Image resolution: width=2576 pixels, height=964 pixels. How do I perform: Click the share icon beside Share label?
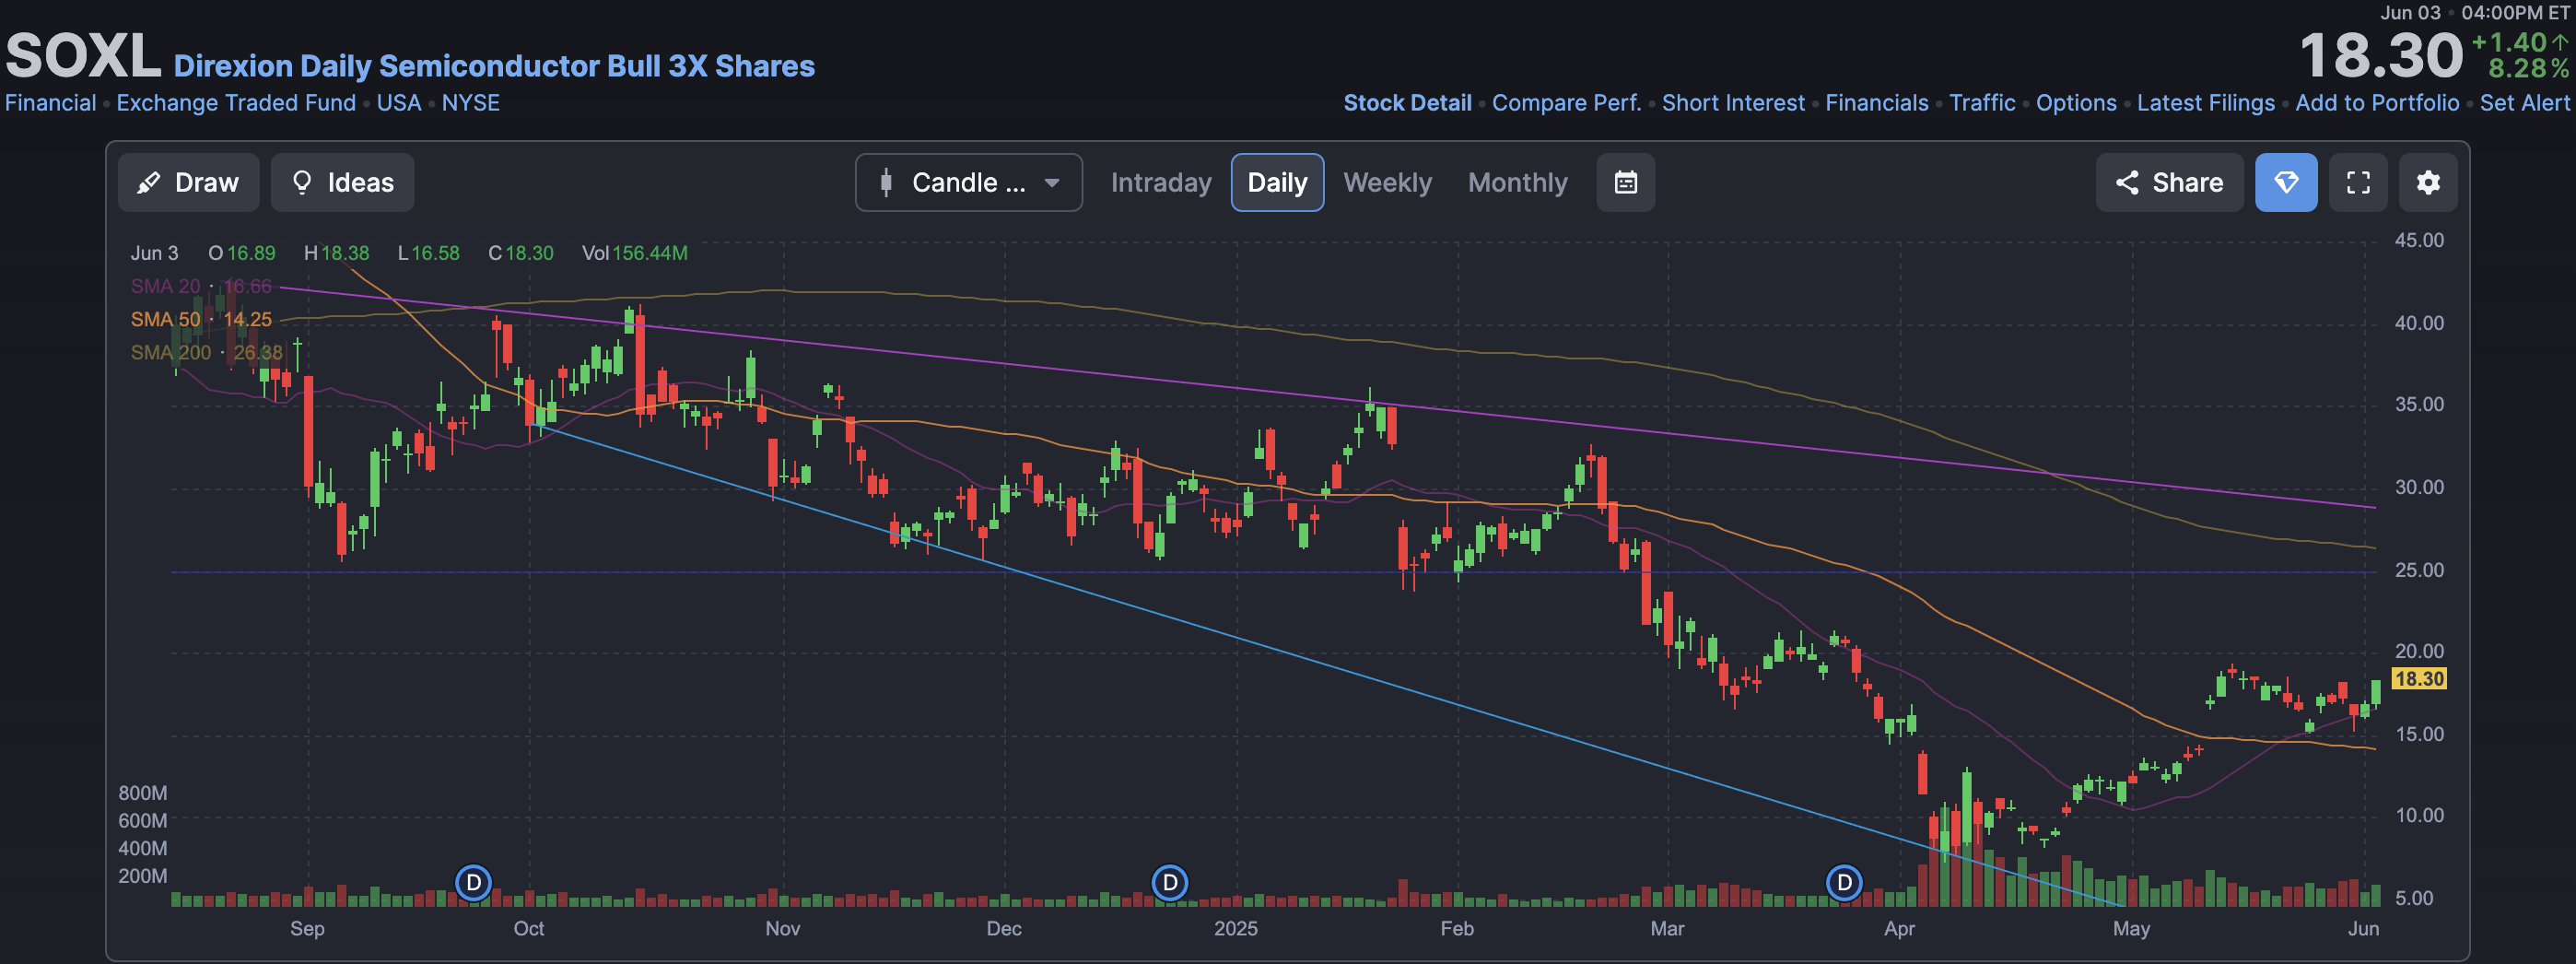(x=2126, y=183)
